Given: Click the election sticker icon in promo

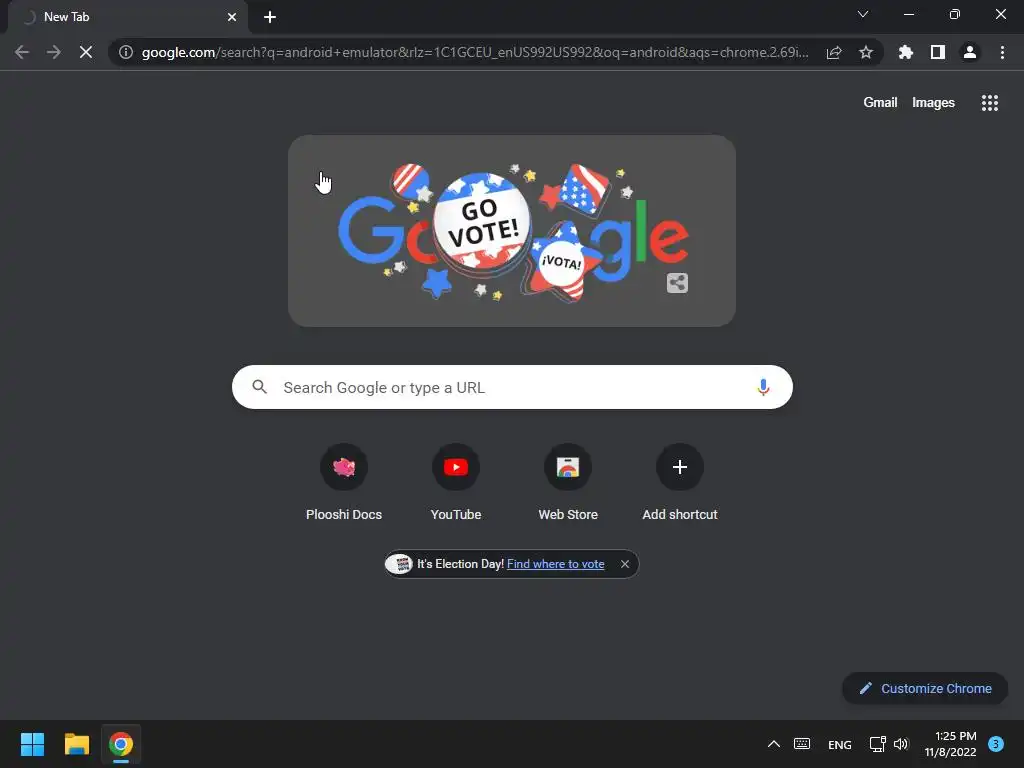Looking at the screenshot, I should (x=399, y=564).
